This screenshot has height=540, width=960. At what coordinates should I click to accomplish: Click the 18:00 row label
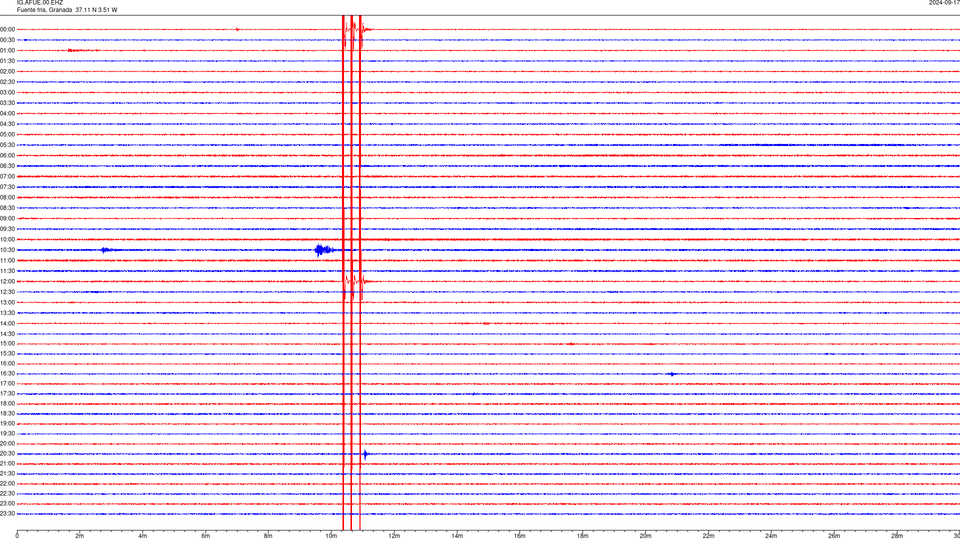pos(8,403)
